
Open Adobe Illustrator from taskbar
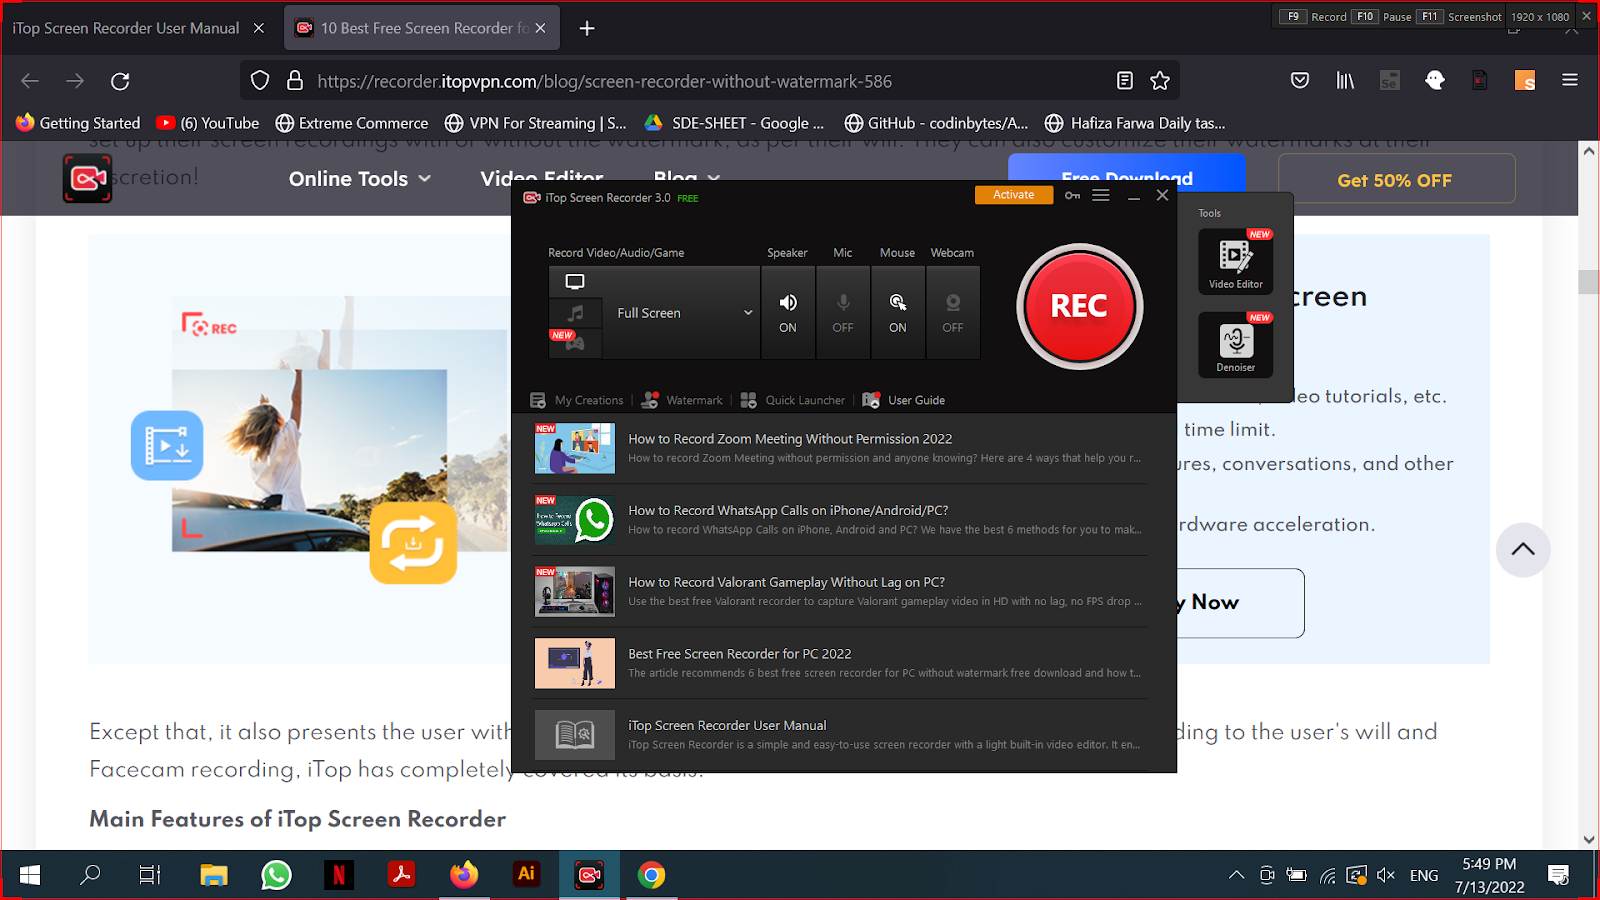point(526,875)
